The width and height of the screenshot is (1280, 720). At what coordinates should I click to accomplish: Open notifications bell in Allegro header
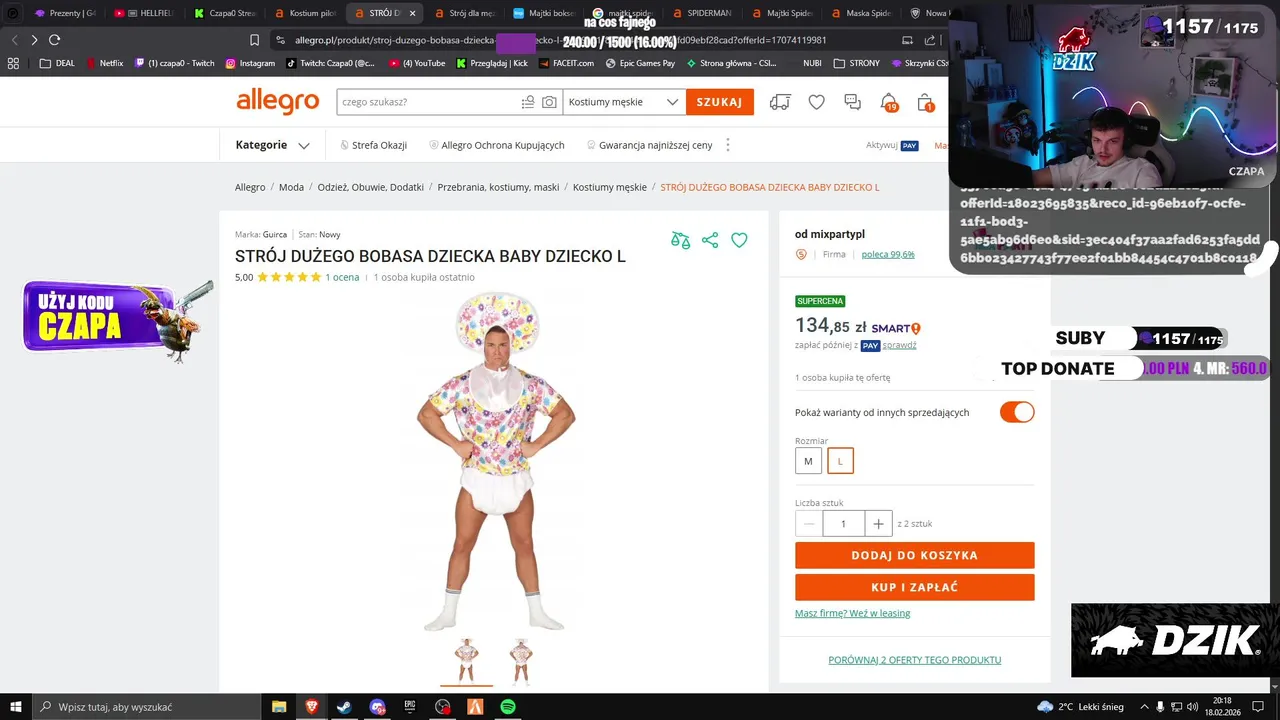pyautogui.click(x=888, y=102)
